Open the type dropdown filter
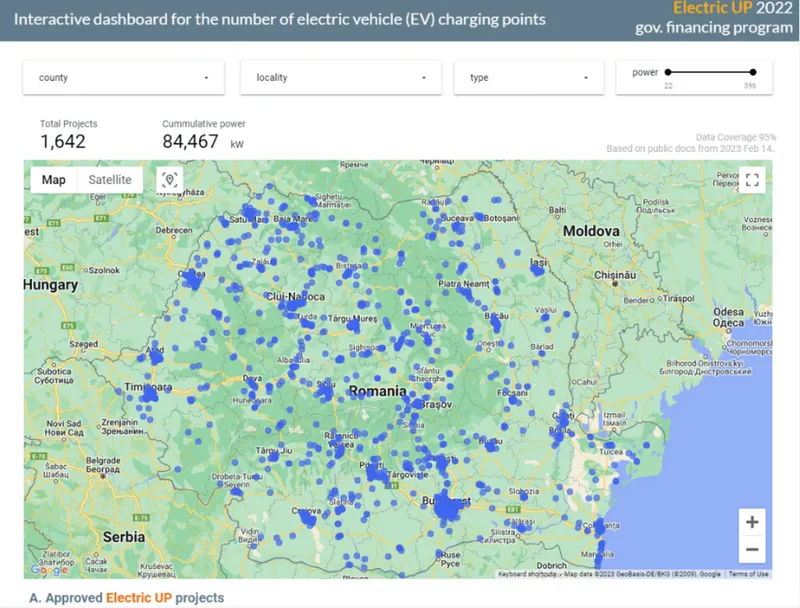This screenshot has height=608, width=800. (x=528, y=77)
